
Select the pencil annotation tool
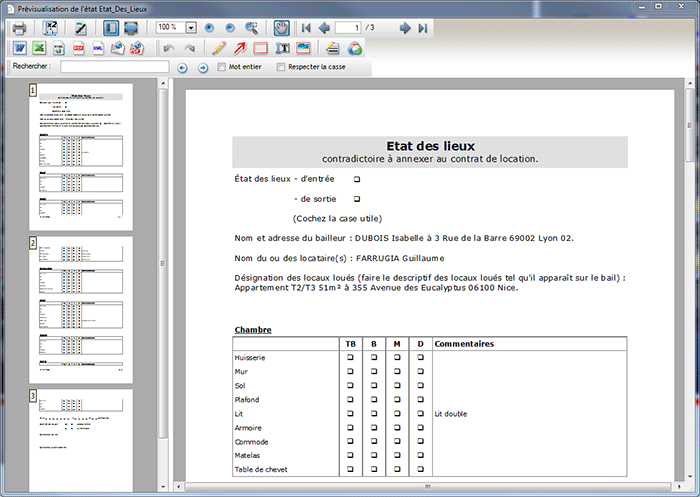(219, 48)
